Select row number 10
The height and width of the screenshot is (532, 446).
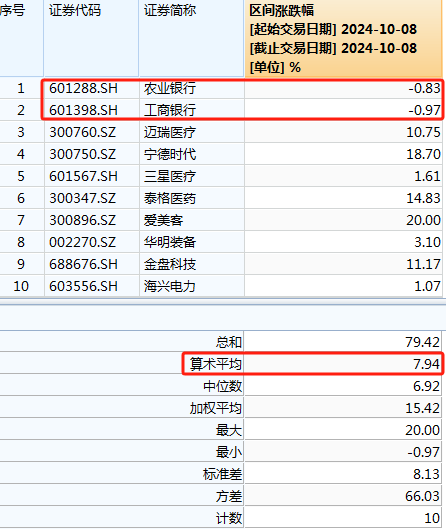coord(21,286)
